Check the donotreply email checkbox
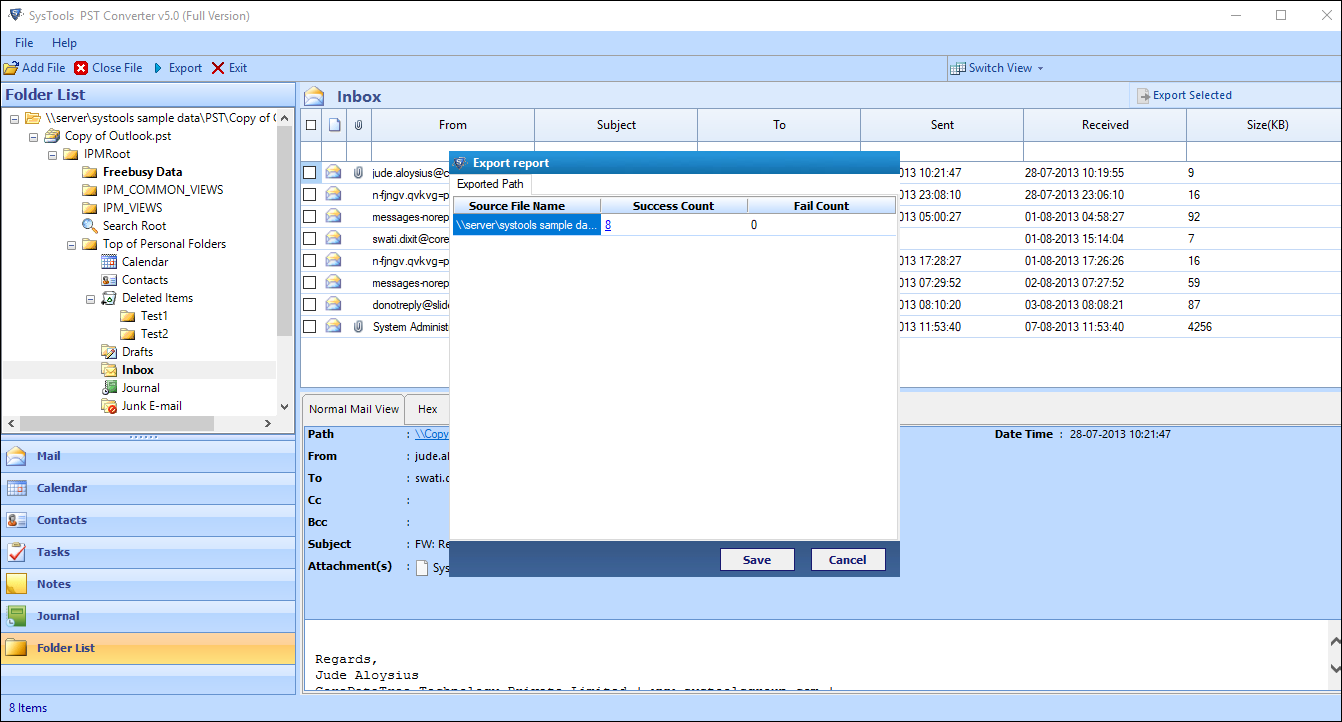Screen dimensions: 1342x722 point(310,304)
